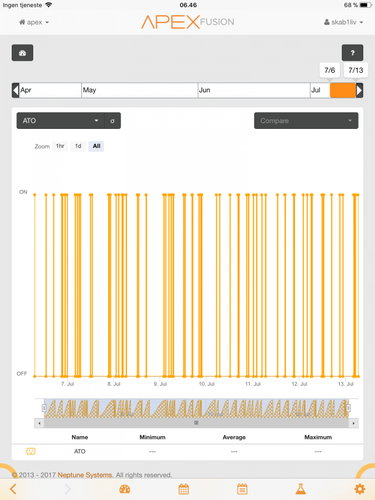375x500 pixels.
Task: Select the 1hr zoom option
Action: tap(60, 146)
